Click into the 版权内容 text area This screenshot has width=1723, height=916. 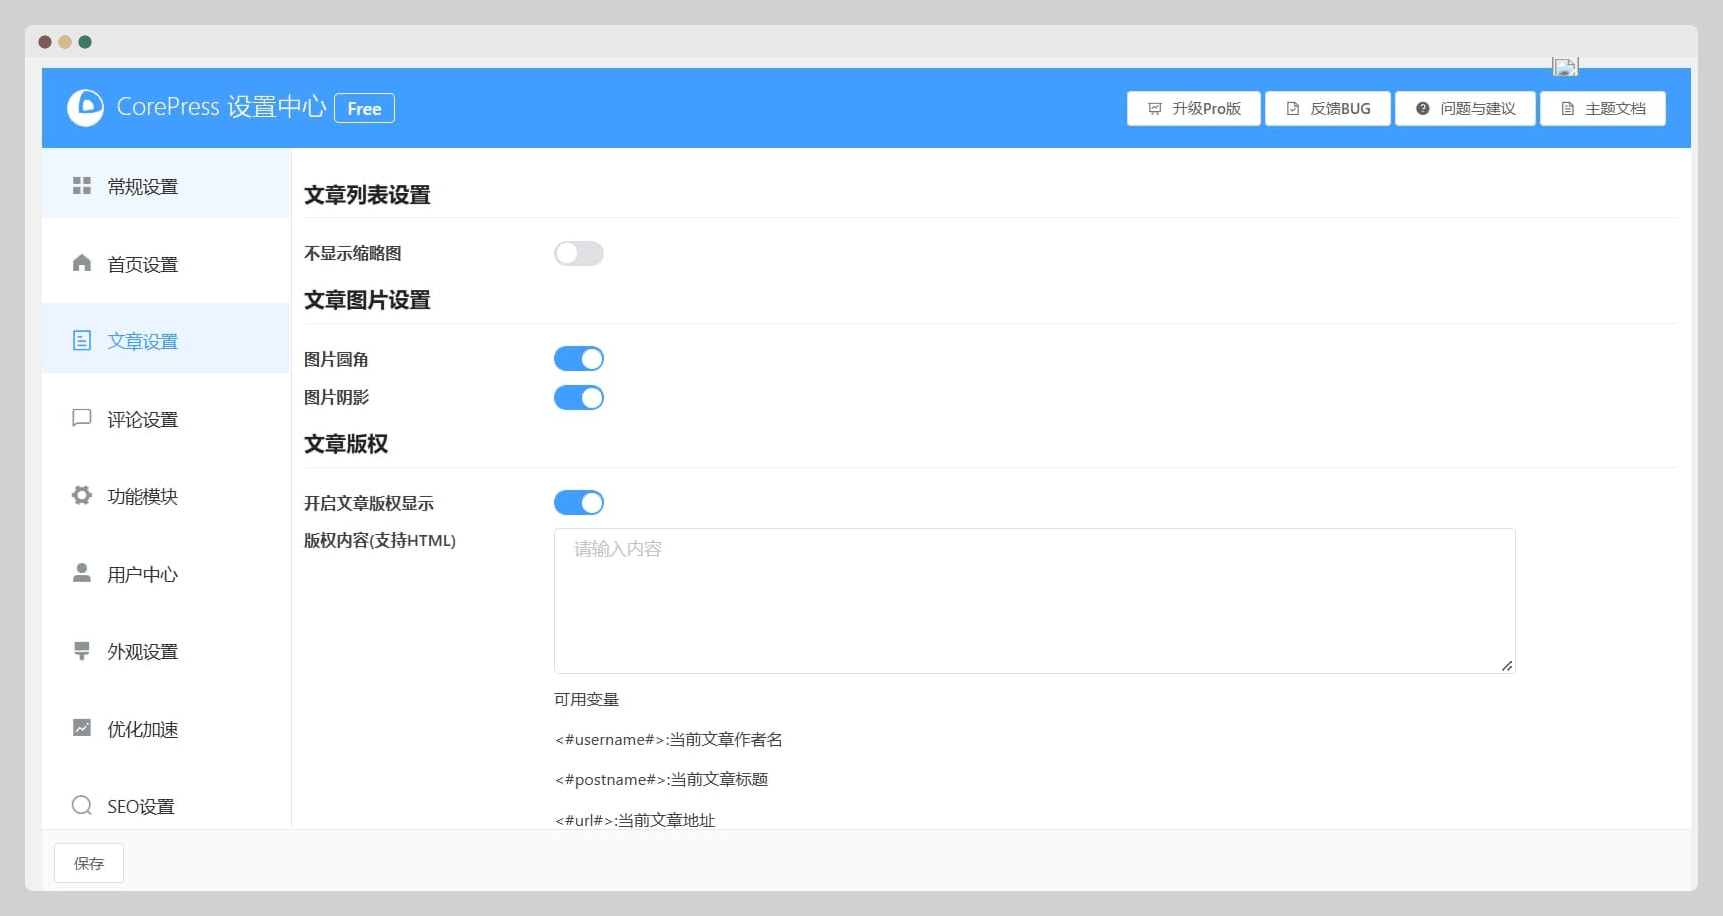click(x=1034, y=600)
